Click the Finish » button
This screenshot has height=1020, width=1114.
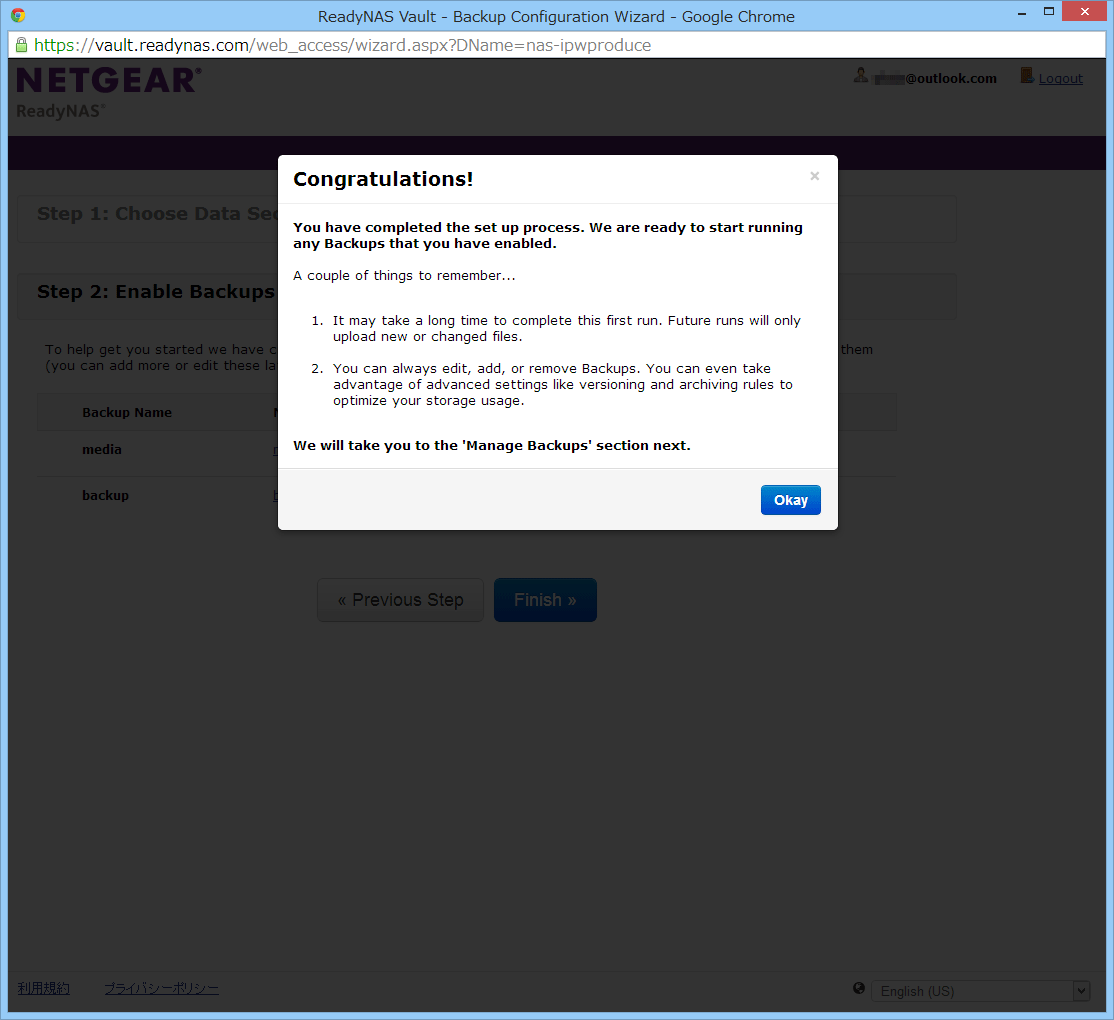pyautogui.click(x=545, y=600)
